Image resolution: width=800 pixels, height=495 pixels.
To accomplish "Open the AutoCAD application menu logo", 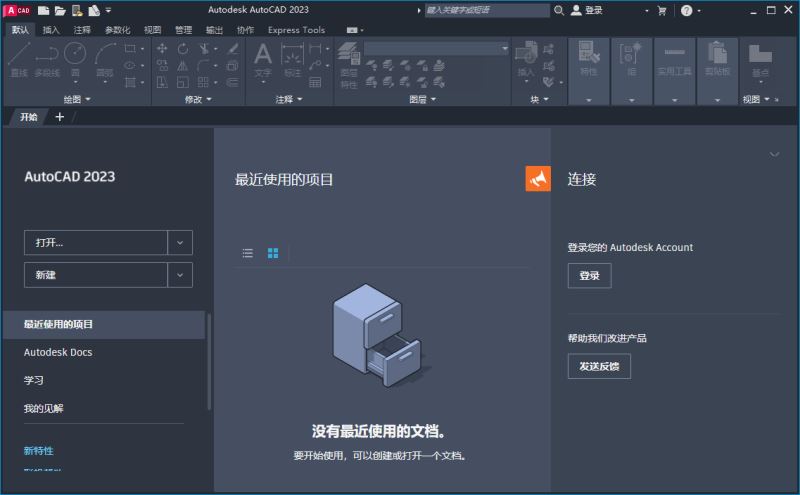I will pos(18,10).
